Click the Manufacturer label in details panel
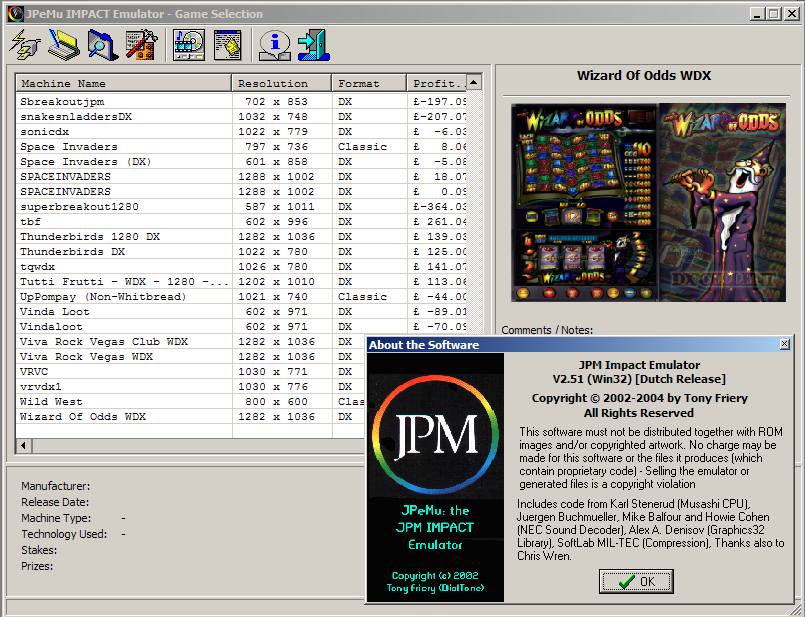 pyautogui.click(x=55, y=486)
